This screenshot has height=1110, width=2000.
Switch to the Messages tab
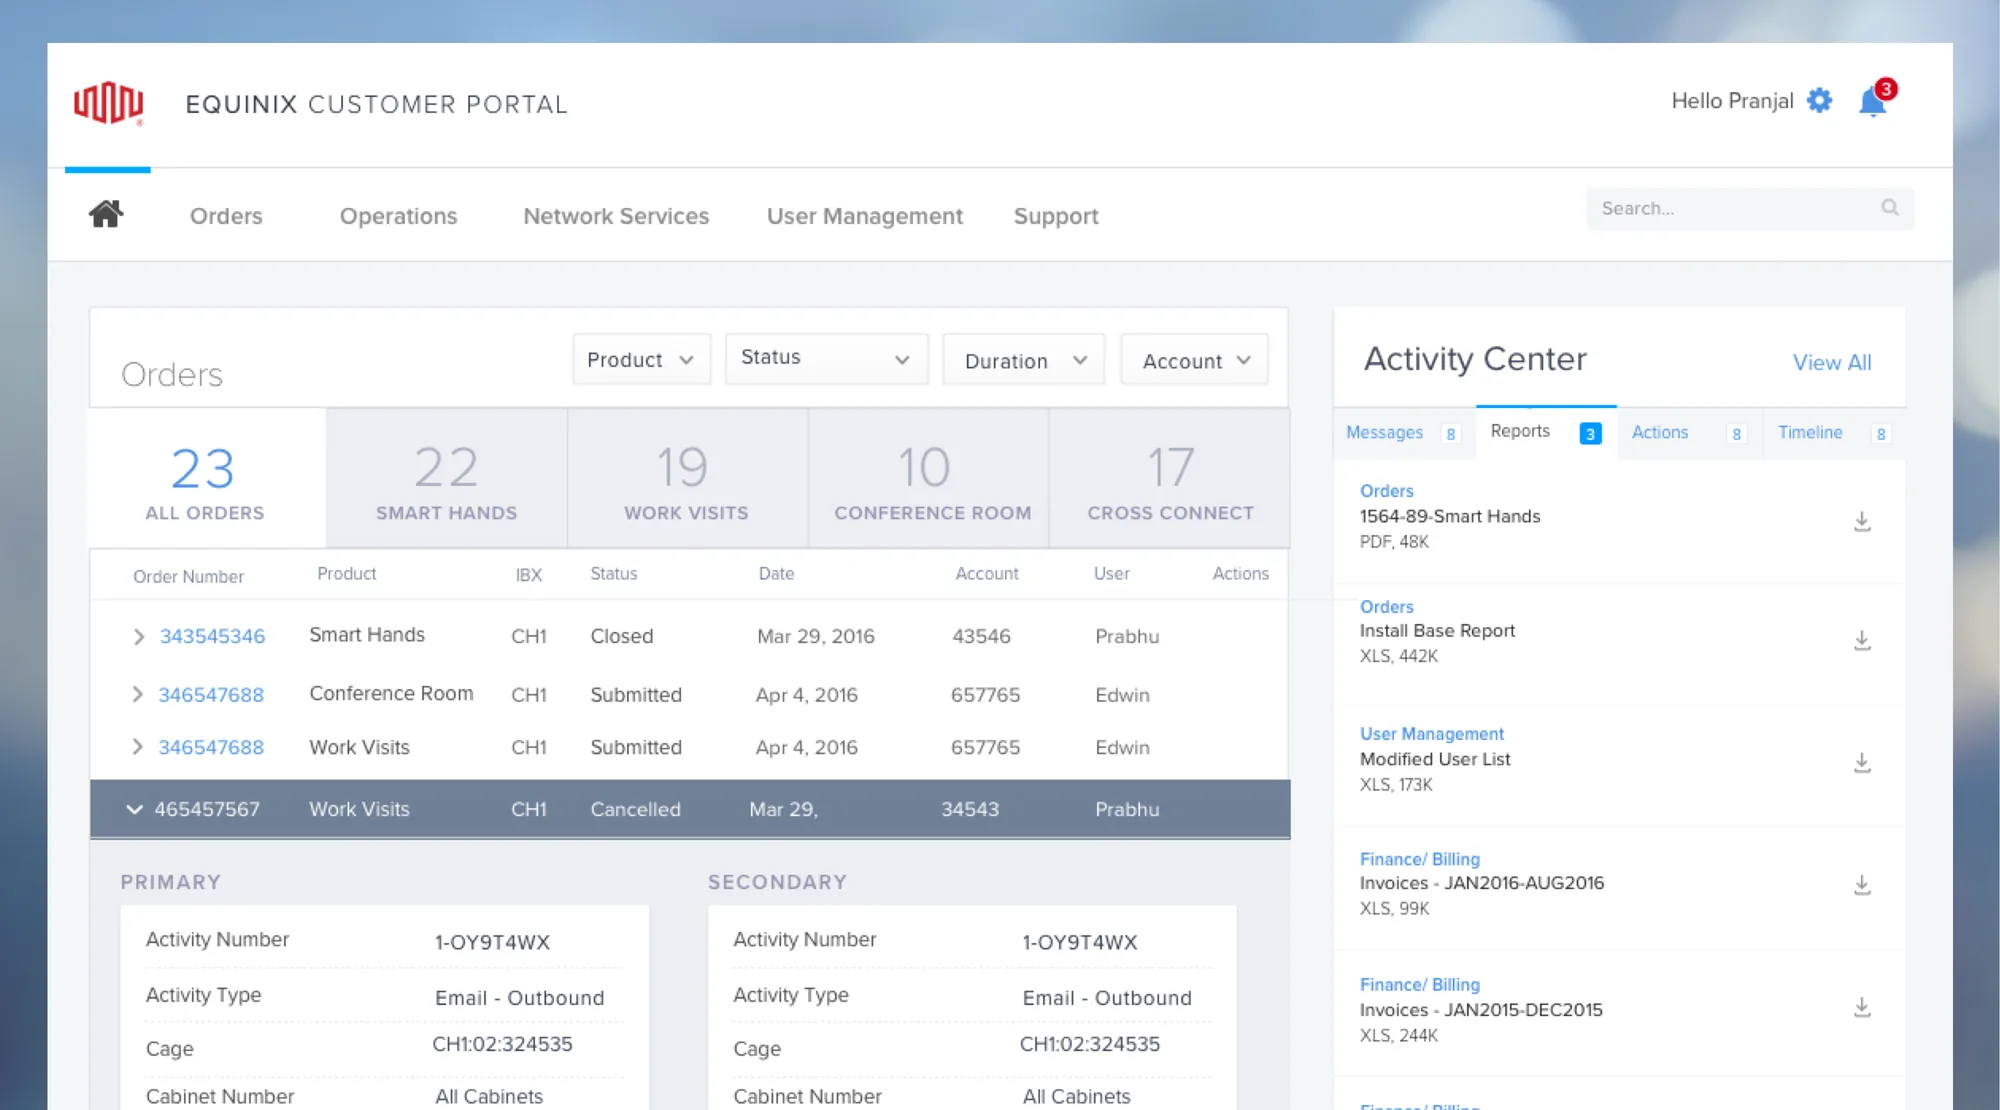1403,433
